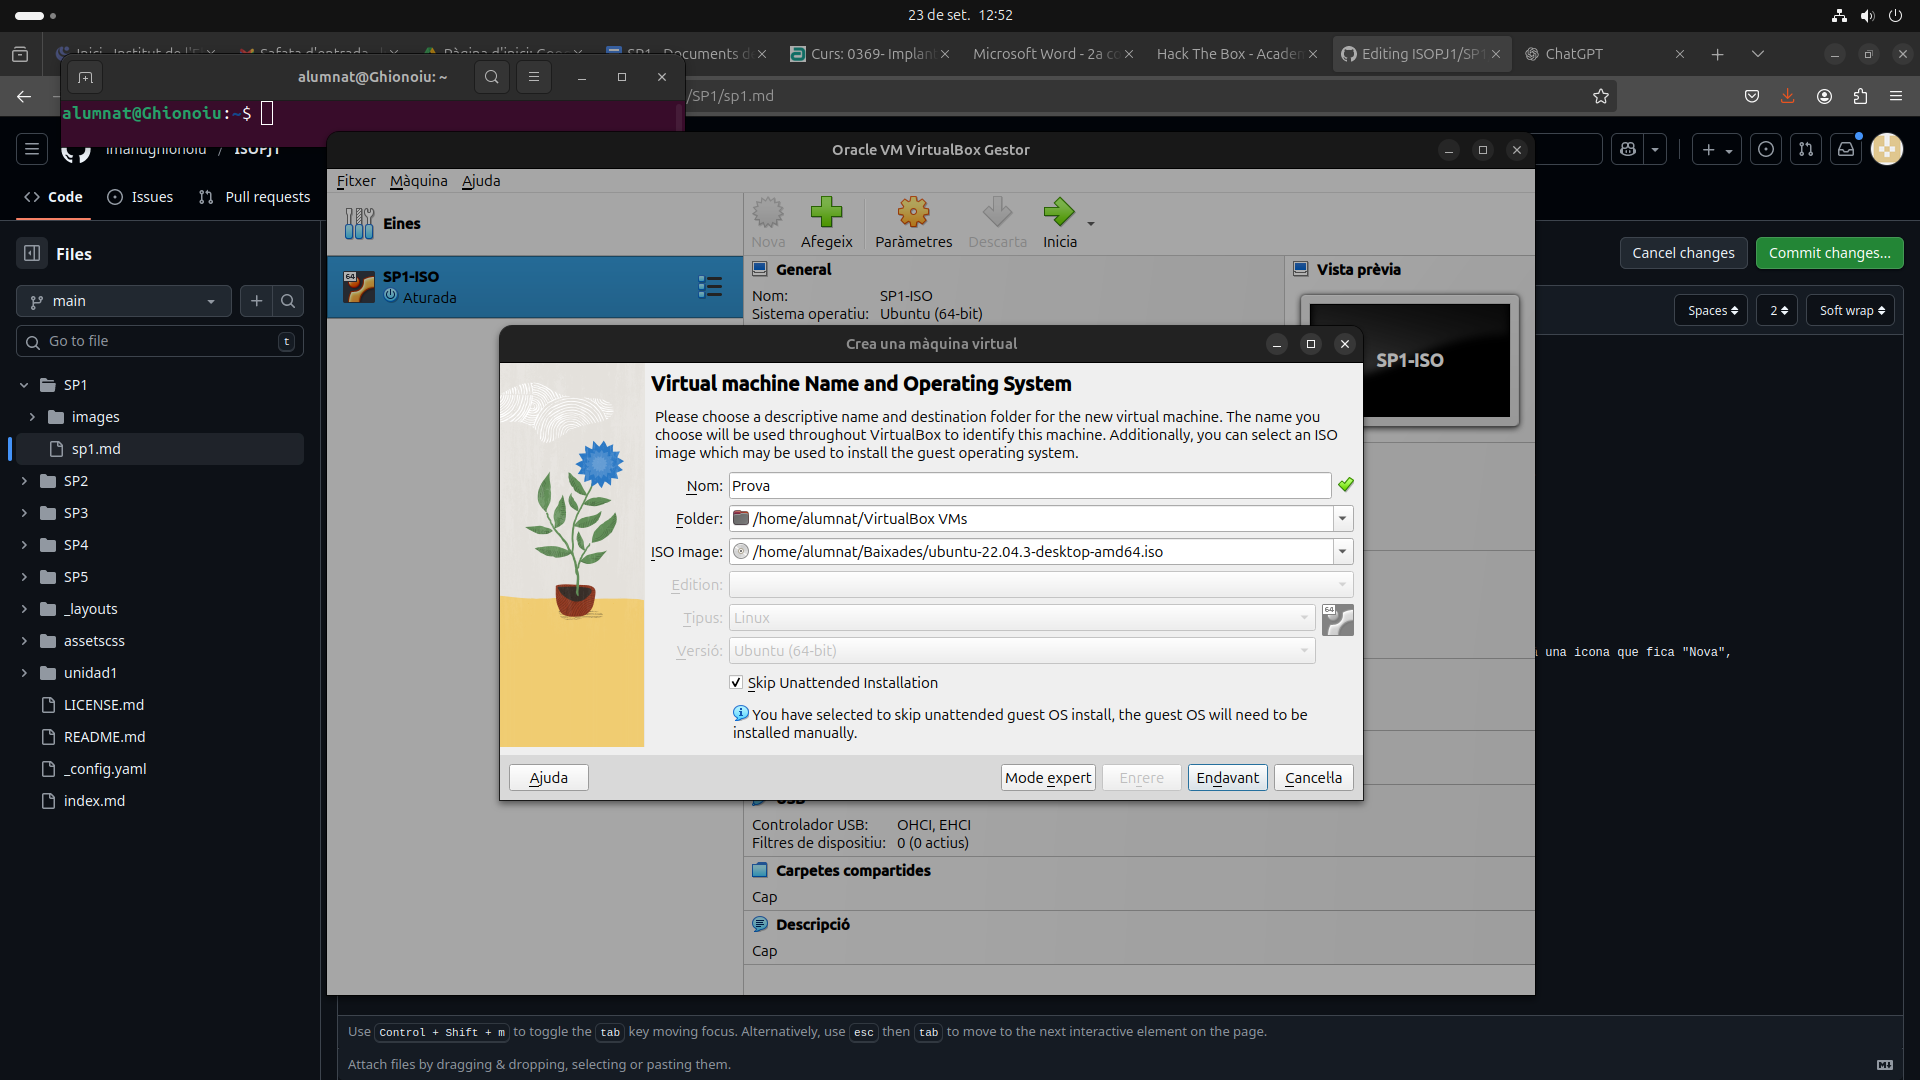Viewport: 1920px width, 1080px height.
Task: Open the ISO Image dropdown arrow
Action: [x=1342, y=552]
